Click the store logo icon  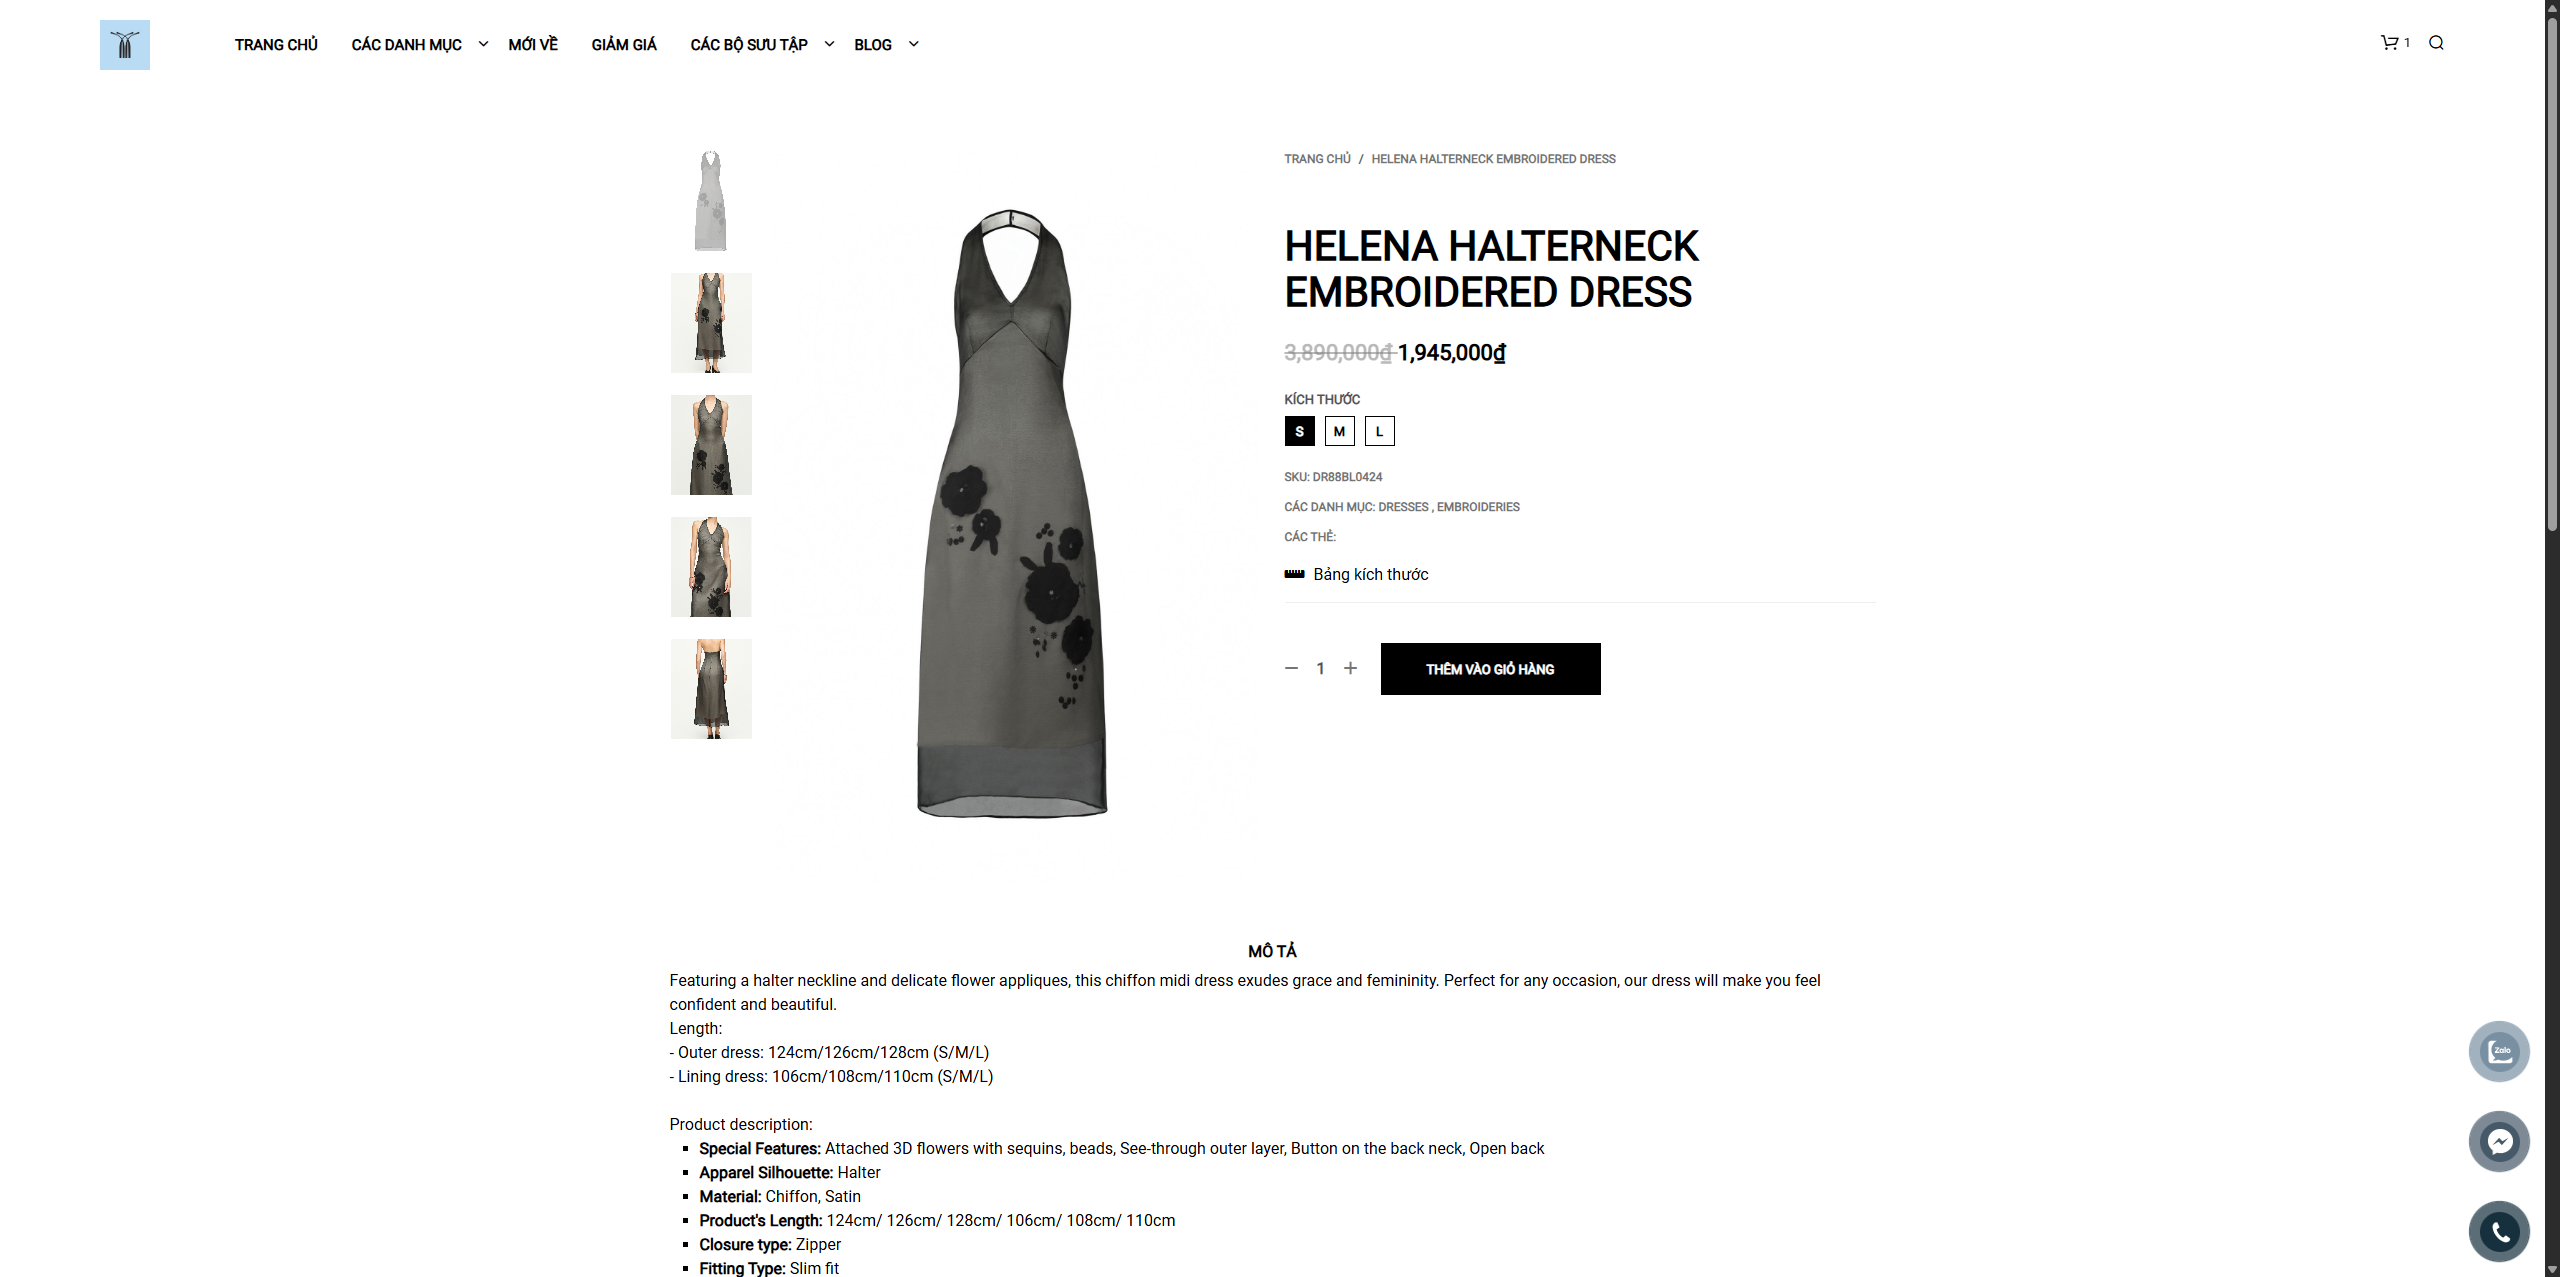click(x=125, y=45)
